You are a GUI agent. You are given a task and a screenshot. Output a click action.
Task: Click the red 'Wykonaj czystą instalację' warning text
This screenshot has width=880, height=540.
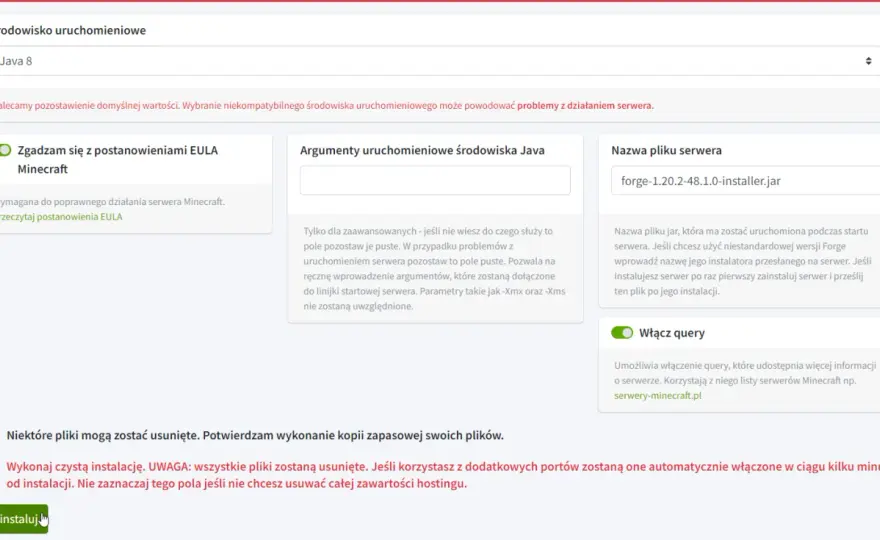pyautogui.click(x=443, y=475)
